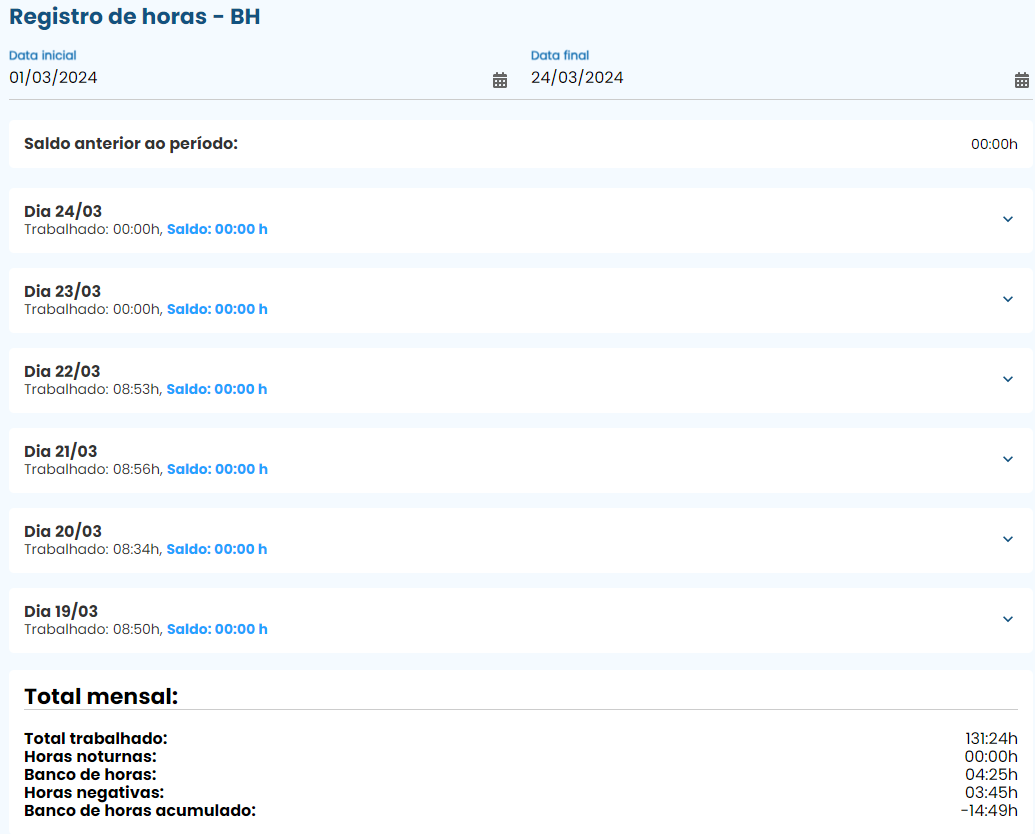
Task: Expand the Dia 23/03 chevron arrow
Action: 1007,299
